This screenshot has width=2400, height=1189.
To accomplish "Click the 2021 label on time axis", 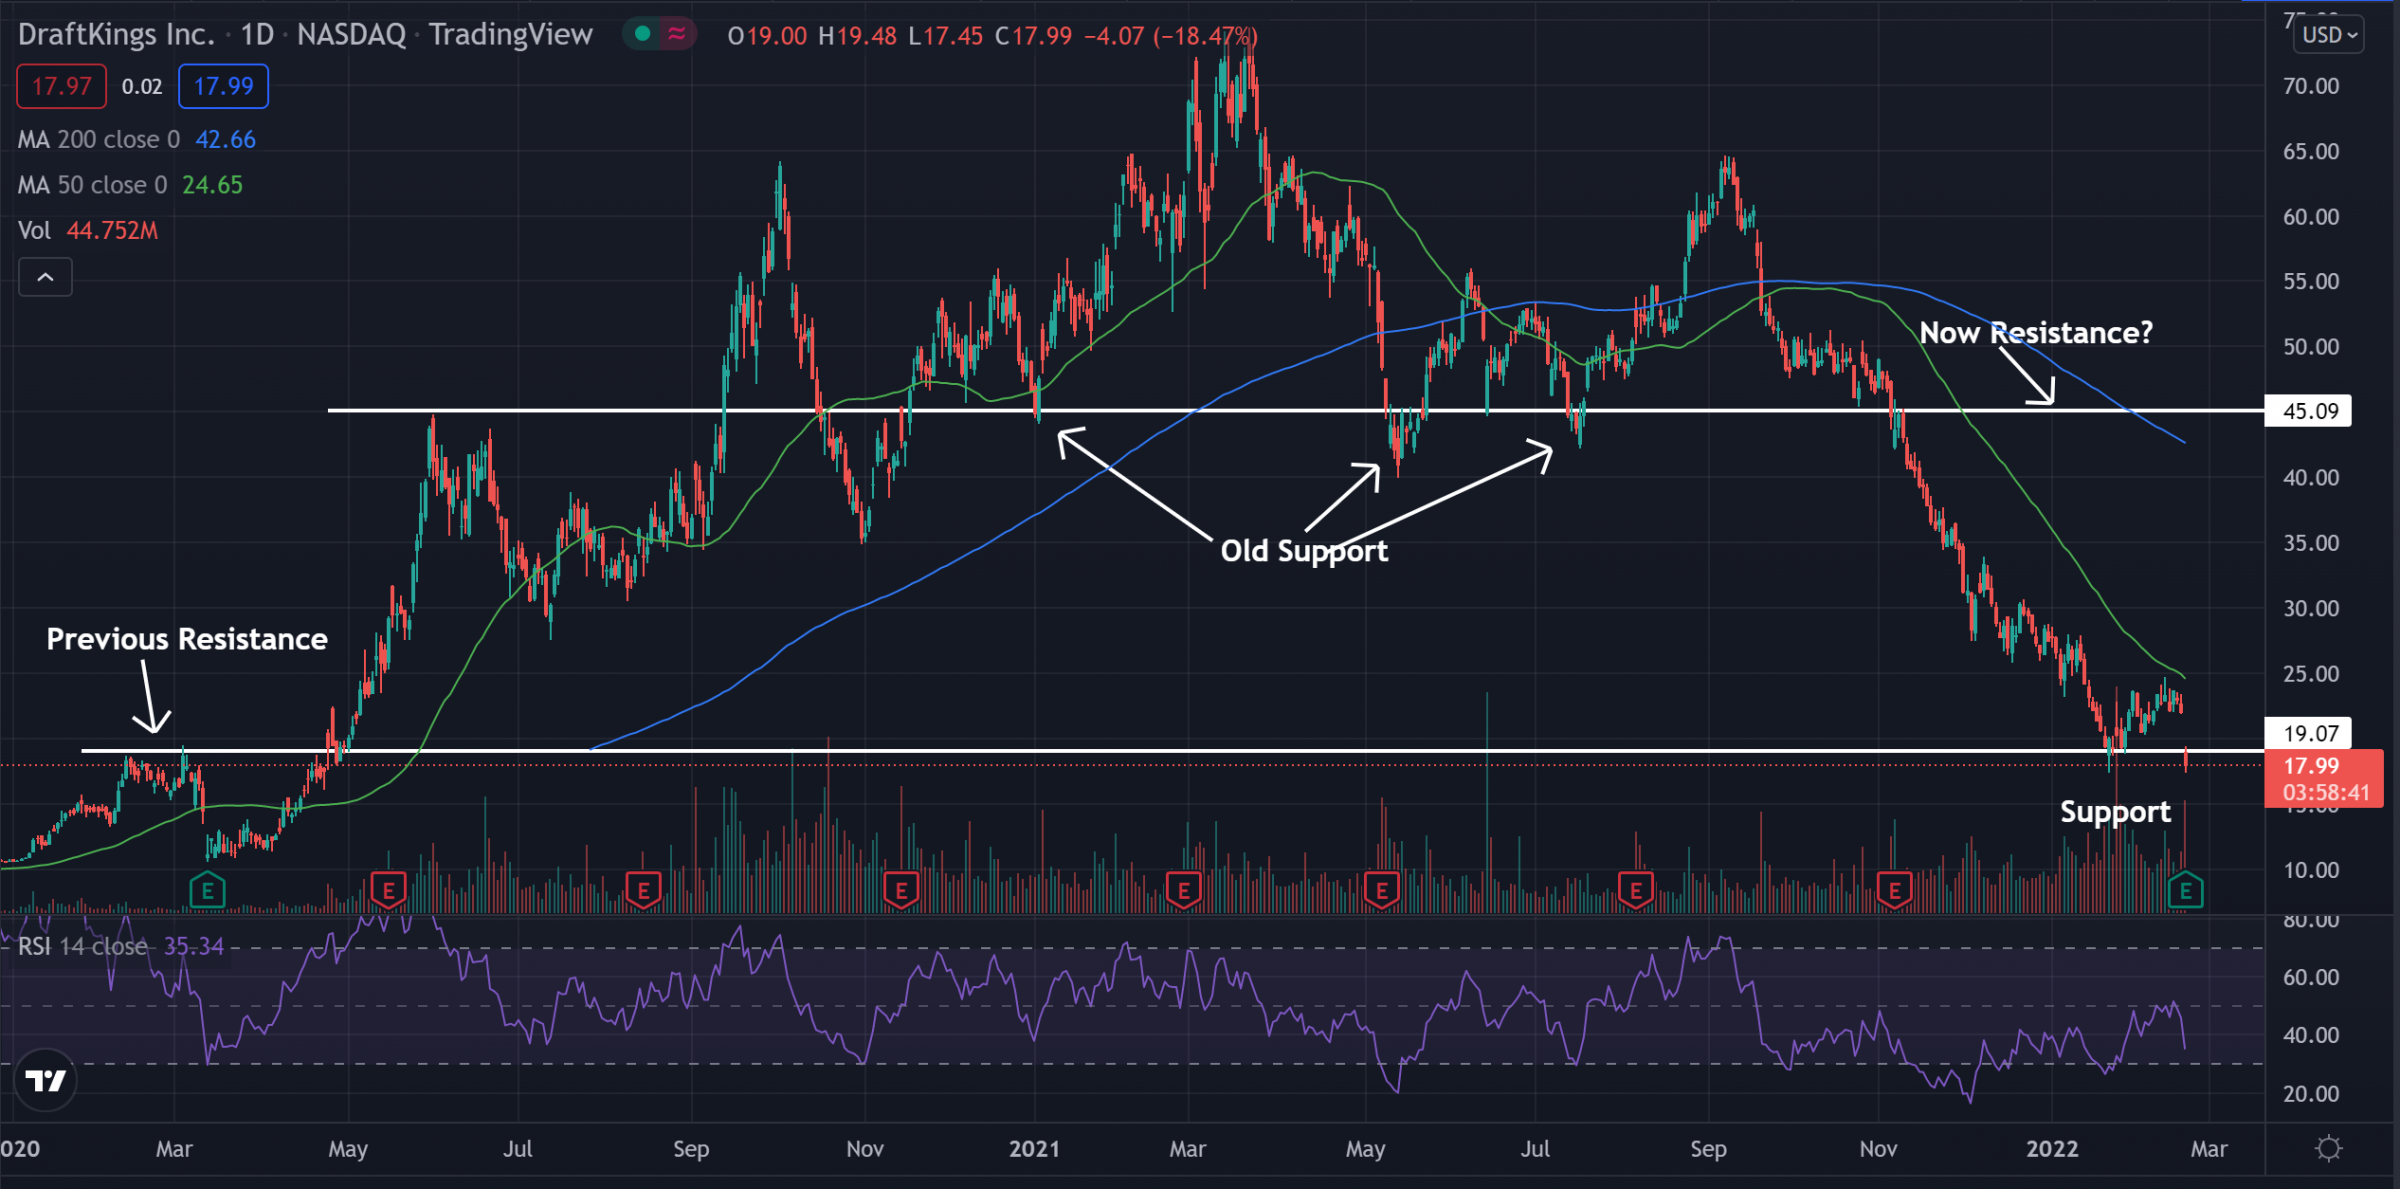I will [x=1034, y=1149].
